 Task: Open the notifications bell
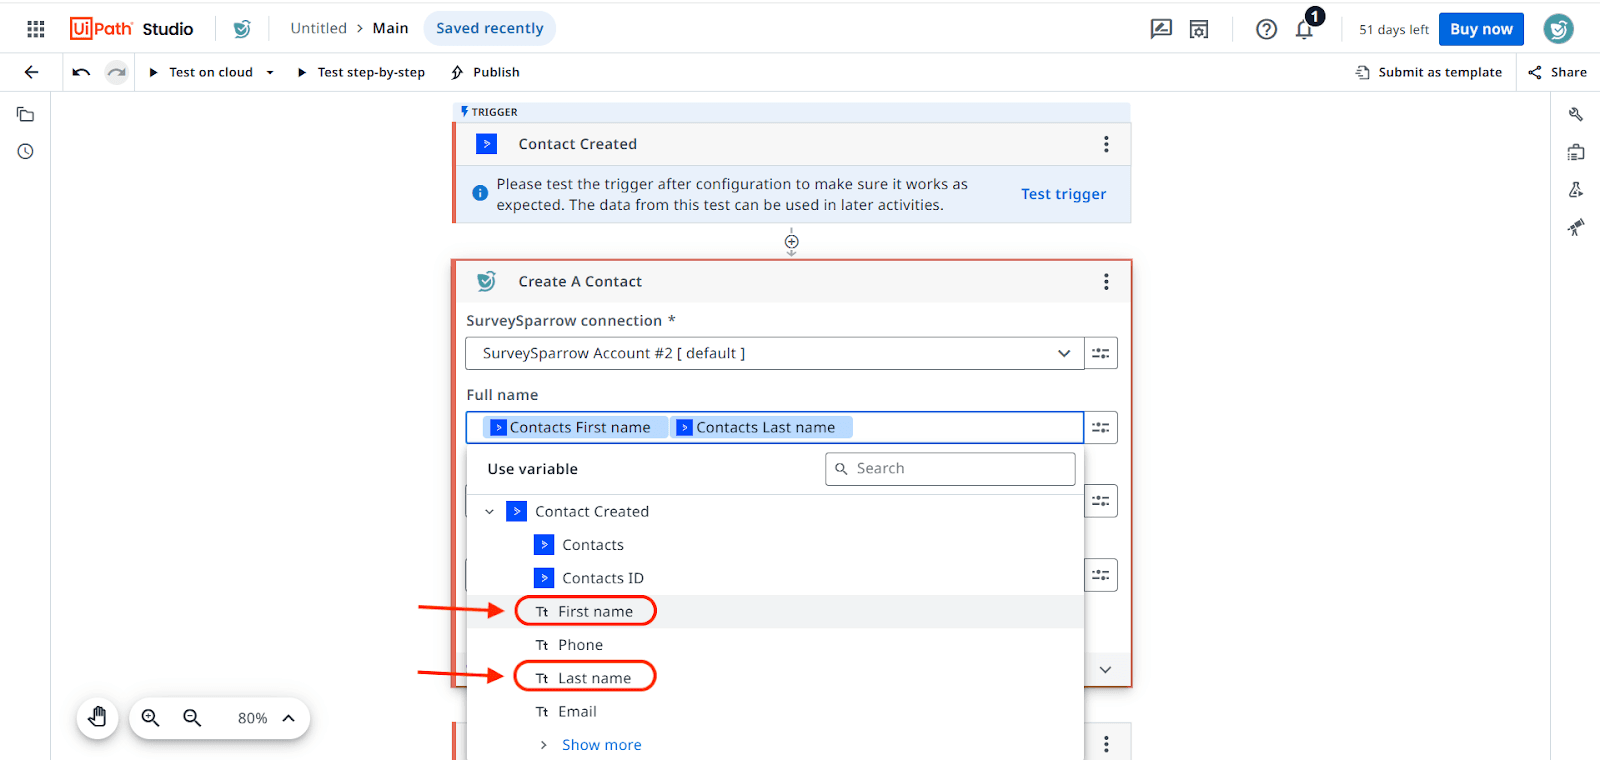(1304, 29)
